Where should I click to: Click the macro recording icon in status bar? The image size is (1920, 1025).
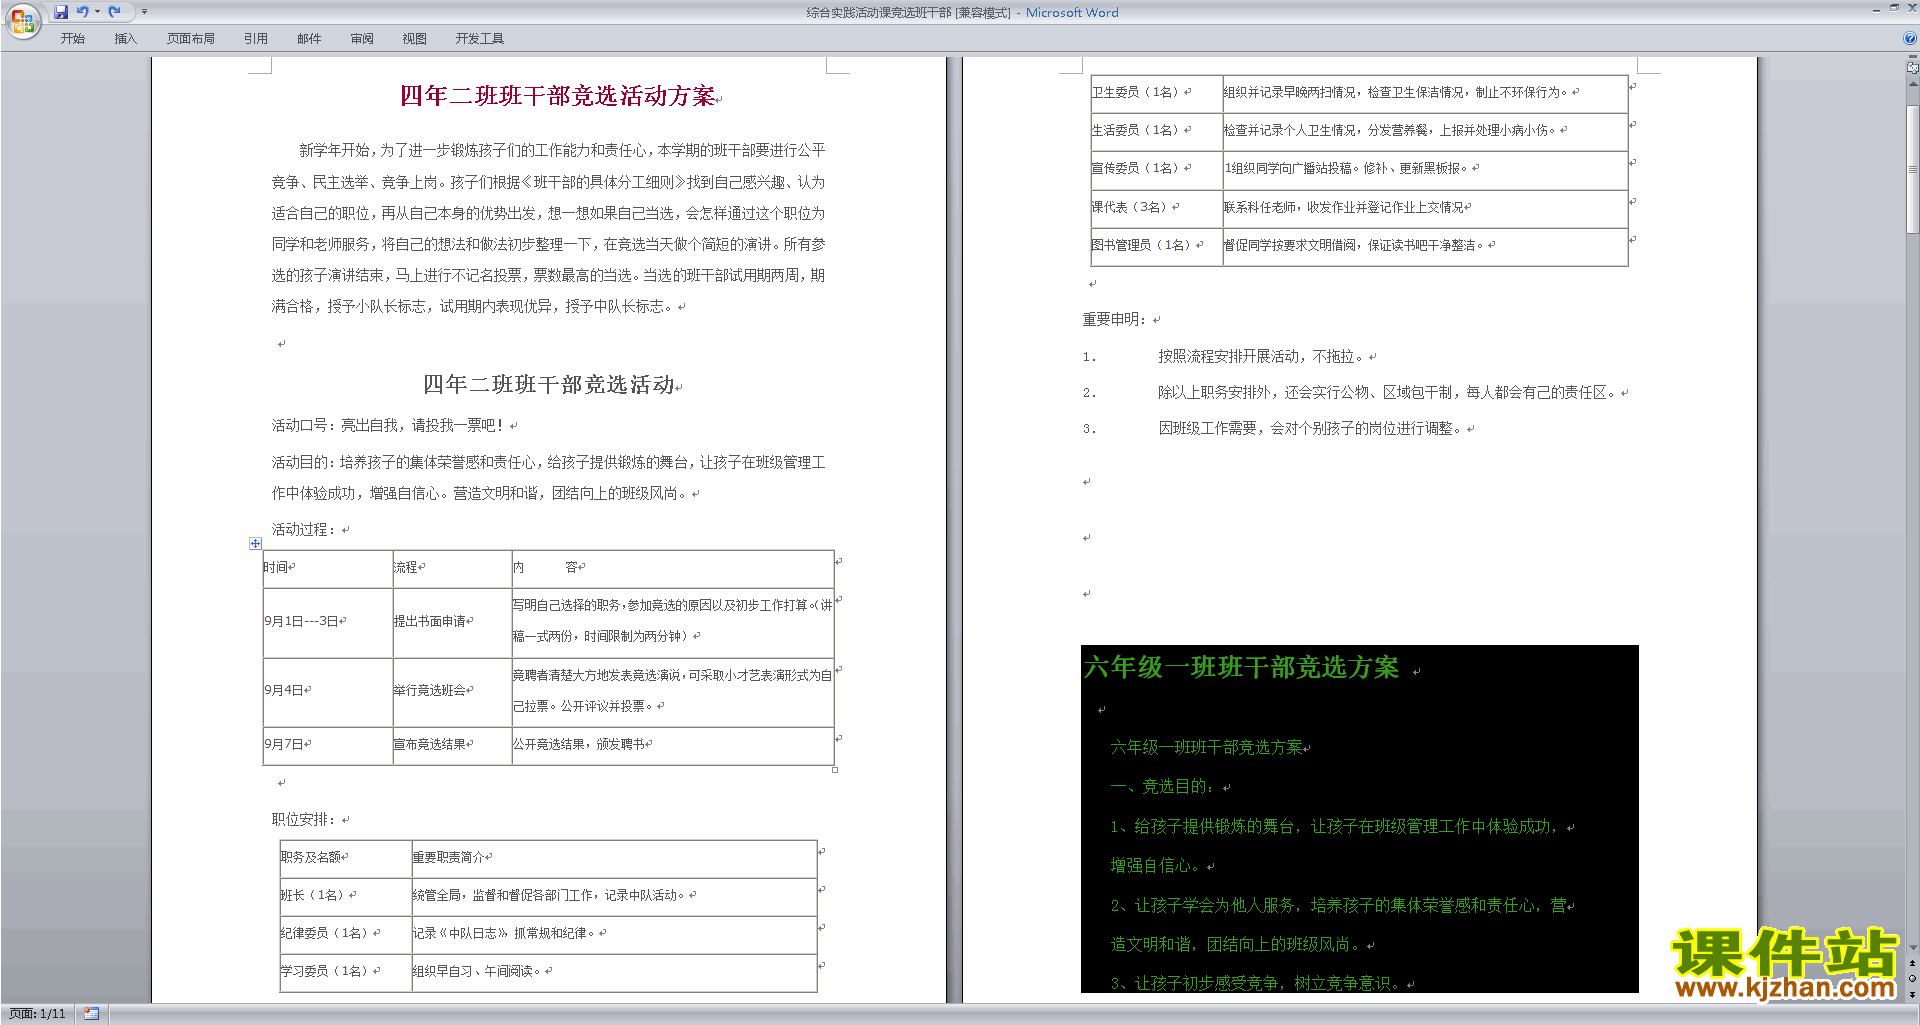coord(91,1013)
